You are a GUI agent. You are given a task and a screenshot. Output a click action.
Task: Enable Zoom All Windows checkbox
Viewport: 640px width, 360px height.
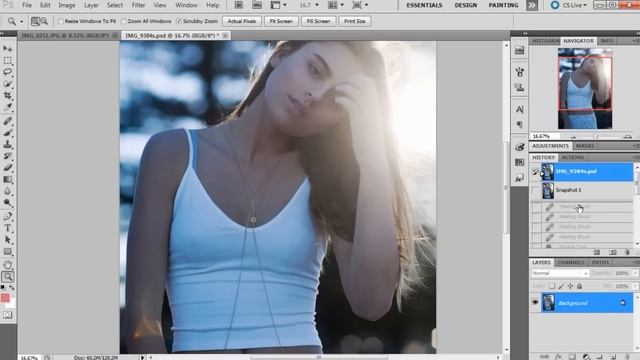pyautogui.click(x=124, y=21)
